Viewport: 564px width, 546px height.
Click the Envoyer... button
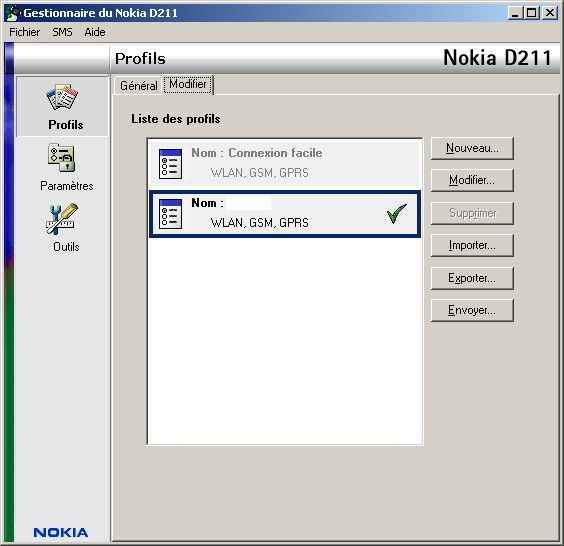click(472, 310)
